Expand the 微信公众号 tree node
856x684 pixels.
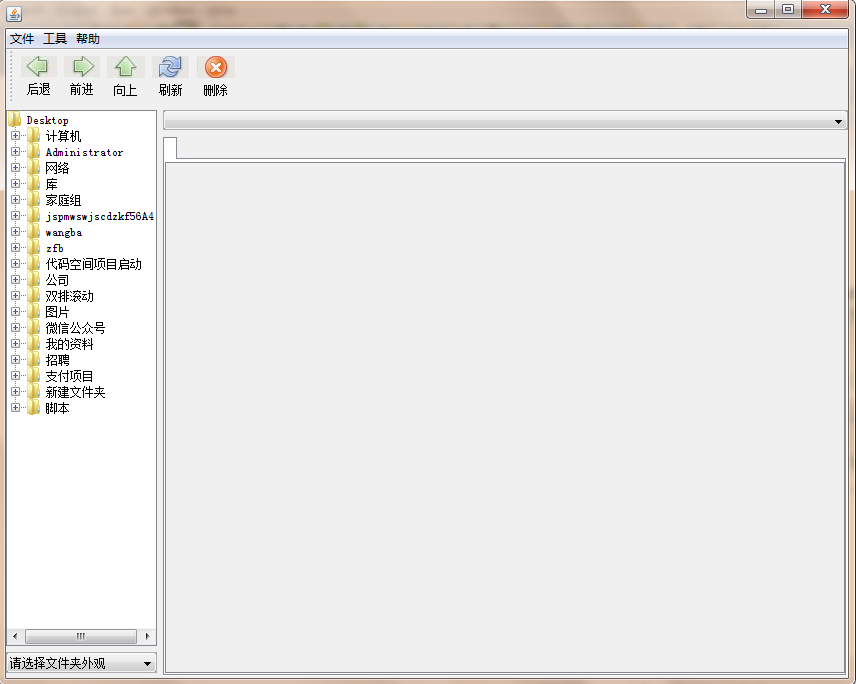15,328
